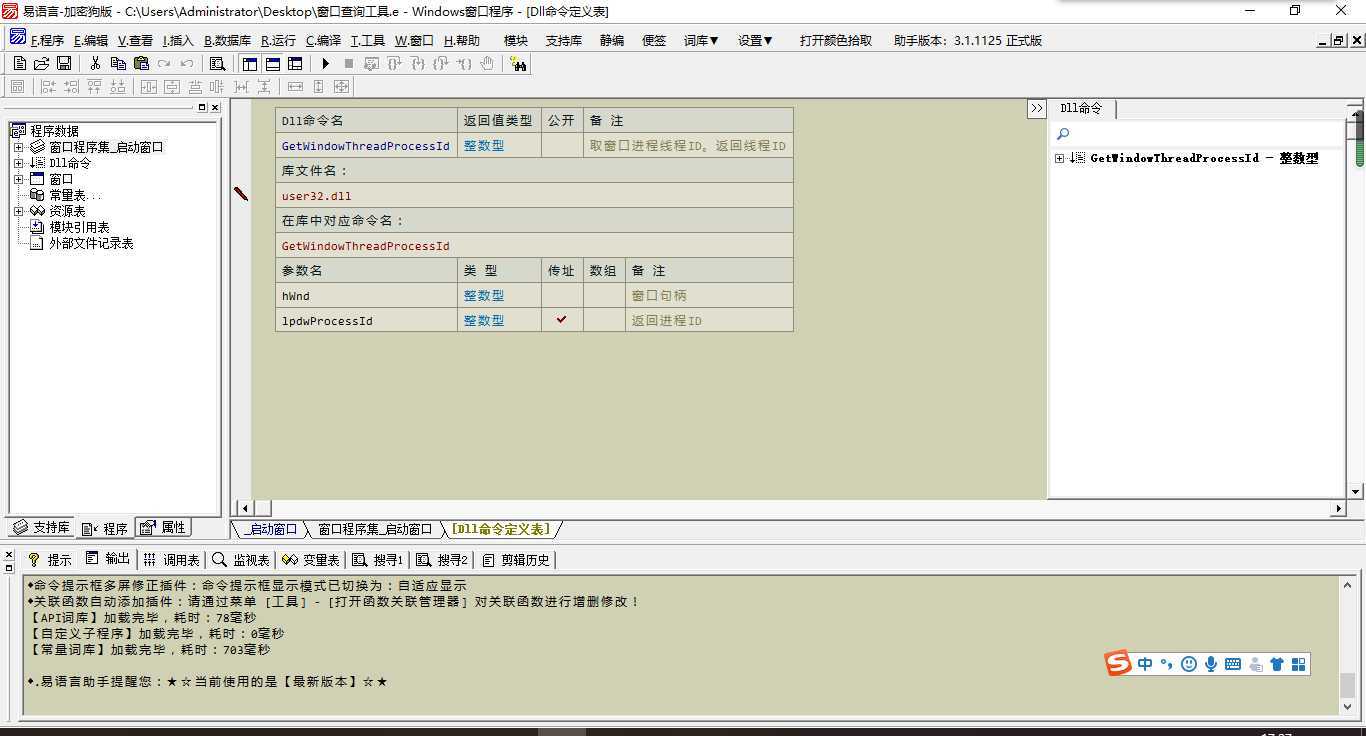Expand the Dll命令 tree node
This screenshot has height=736, width=1366.
[18, 163]
